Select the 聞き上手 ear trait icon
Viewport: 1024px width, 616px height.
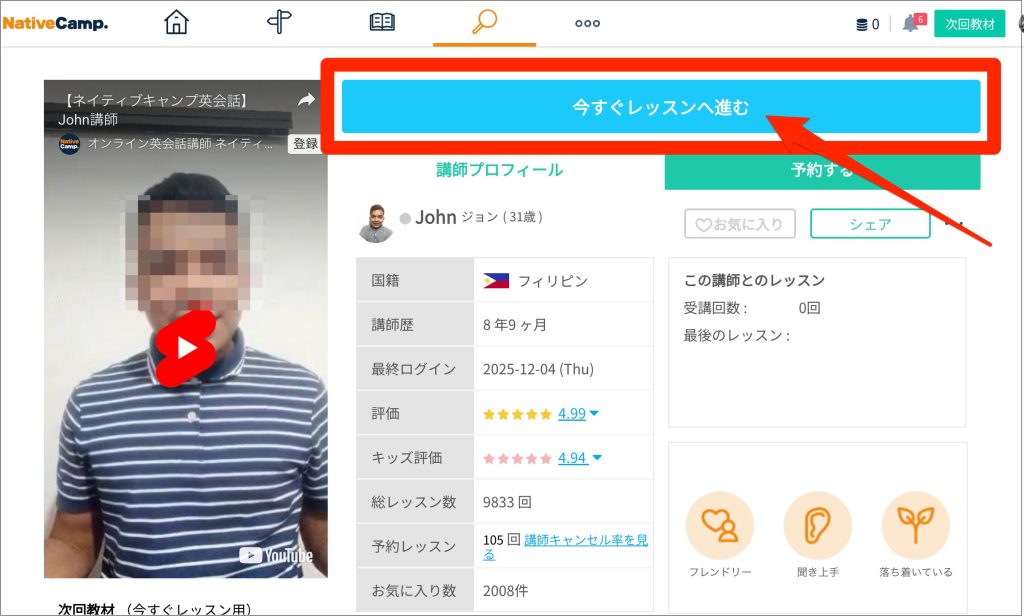coord(818,524)
